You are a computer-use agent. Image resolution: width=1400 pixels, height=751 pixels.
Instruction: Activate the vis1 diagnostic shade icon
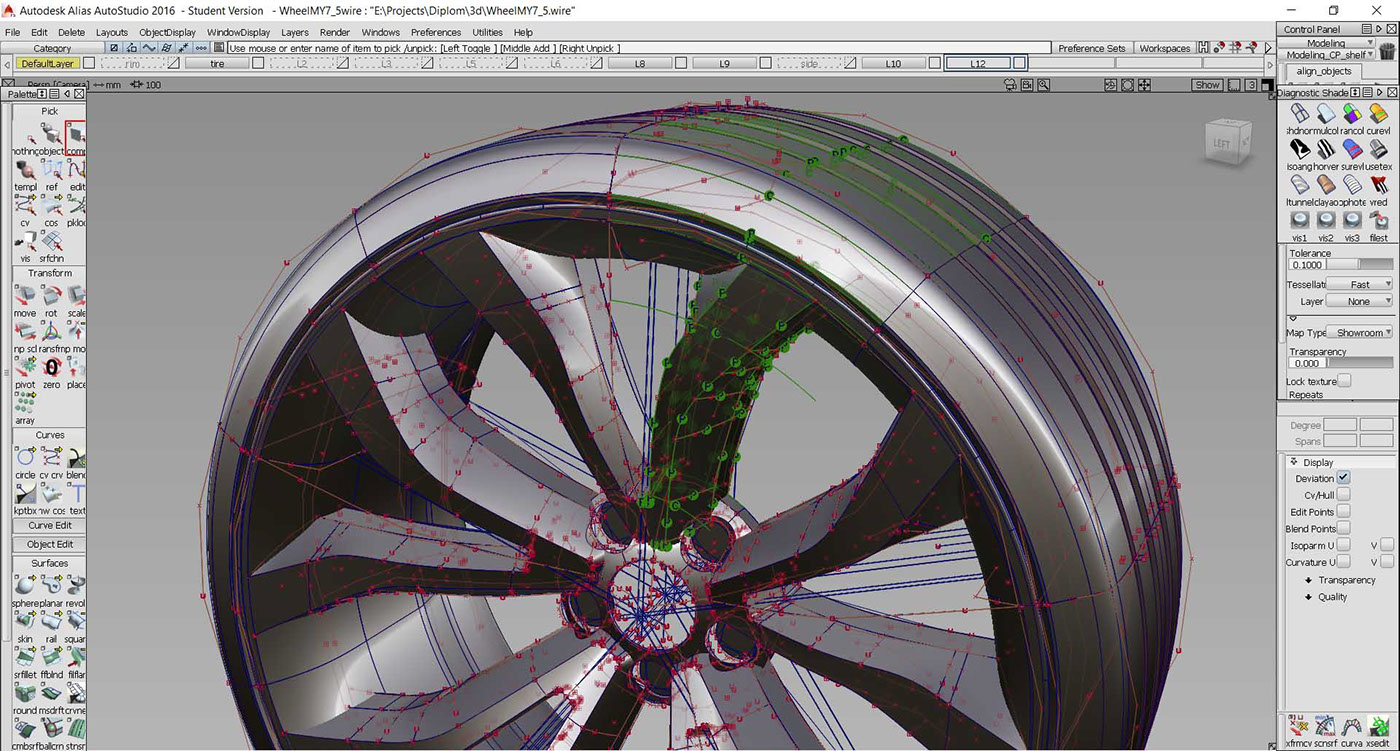[1300, 222]
